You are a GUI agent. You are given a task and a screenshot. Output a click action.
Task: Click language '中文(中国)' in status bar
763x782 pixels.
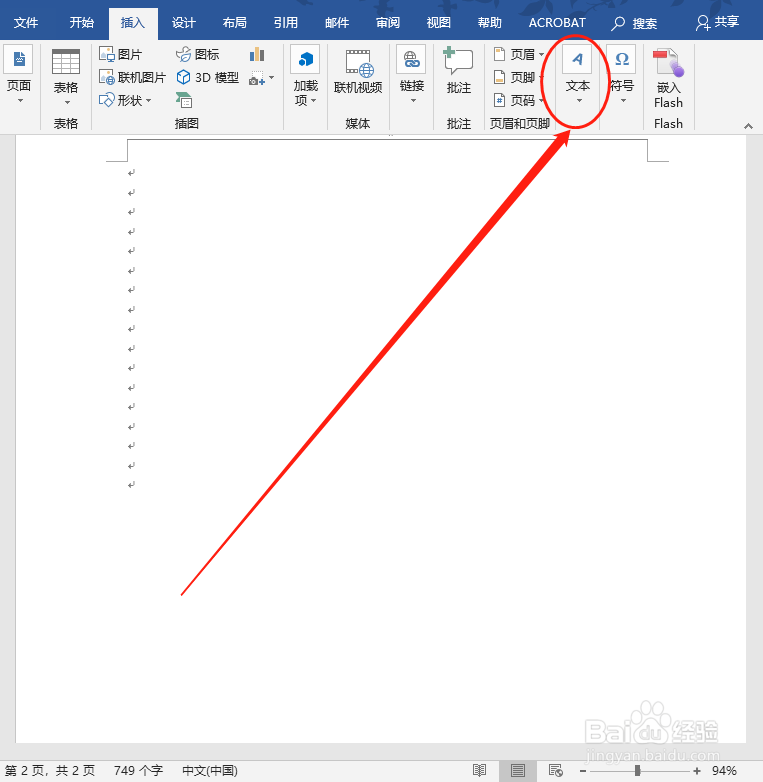[x=209, y=771]
